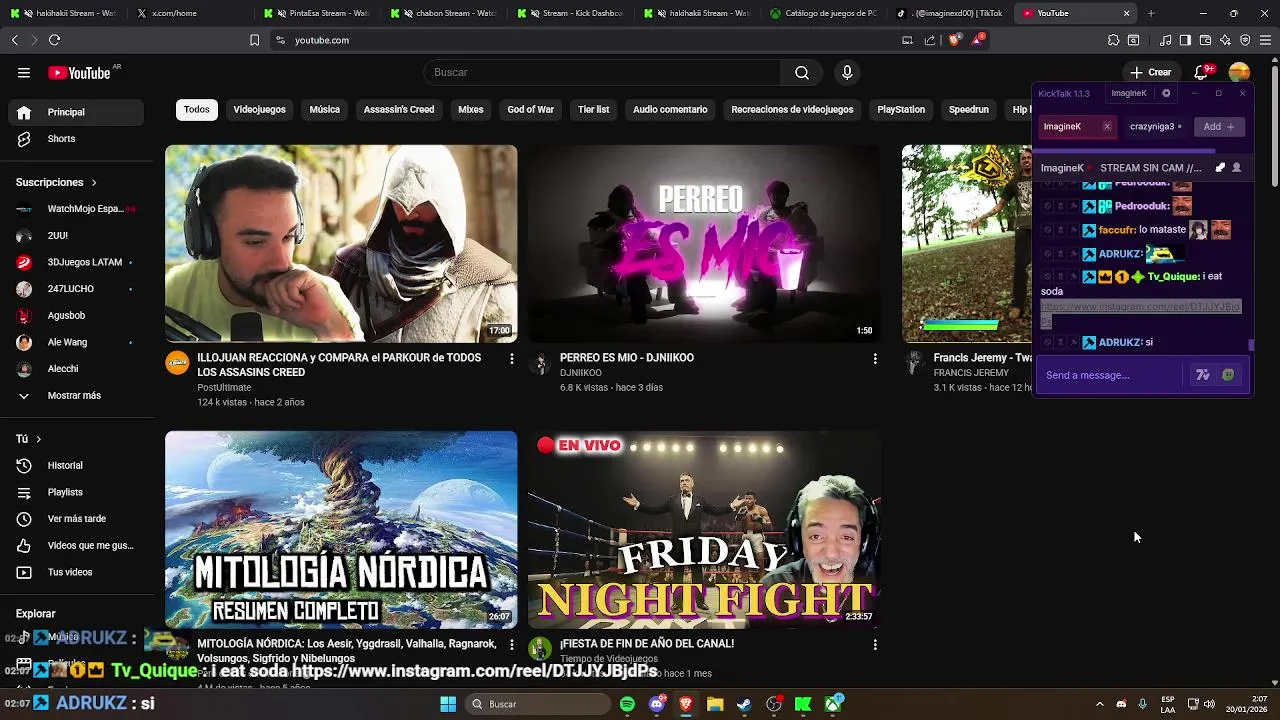Screen dimensions: 1280x720
Task: Open KickTalk chatters user icon
Action: pos(1237,168)
